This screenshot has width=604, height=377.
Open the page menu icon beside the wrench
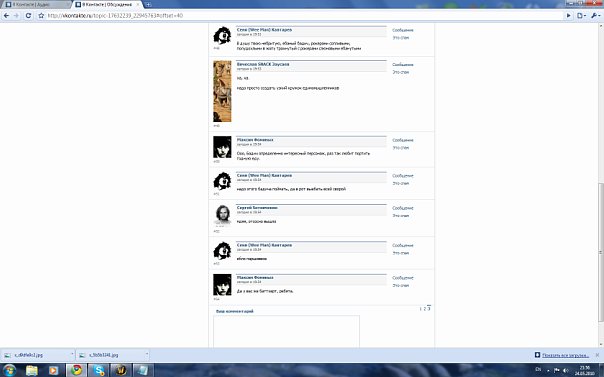coord(581,16)
